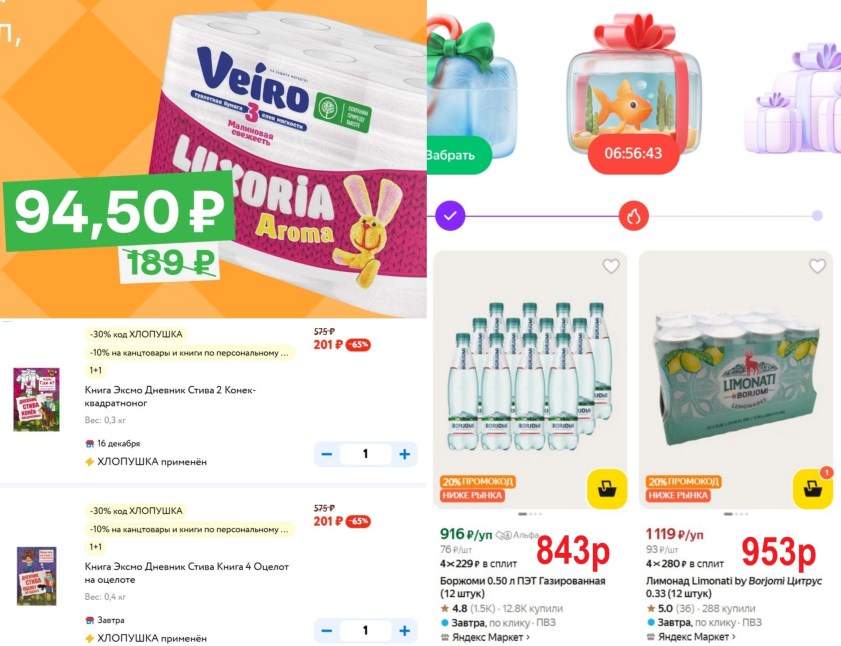Edit quantity field for Дневник Стива Книга 4
Screen dimensions: 841x646
coord(366,630)
